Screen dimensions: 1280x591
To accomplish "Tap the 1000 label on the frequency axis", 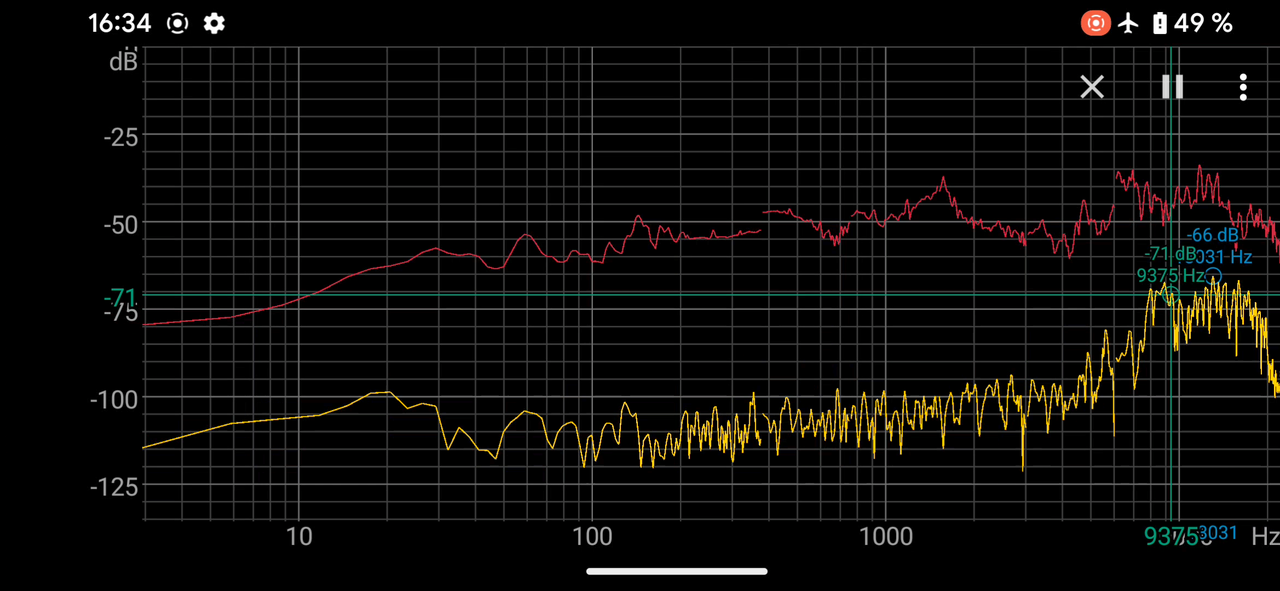I will (x=886, y=537).
